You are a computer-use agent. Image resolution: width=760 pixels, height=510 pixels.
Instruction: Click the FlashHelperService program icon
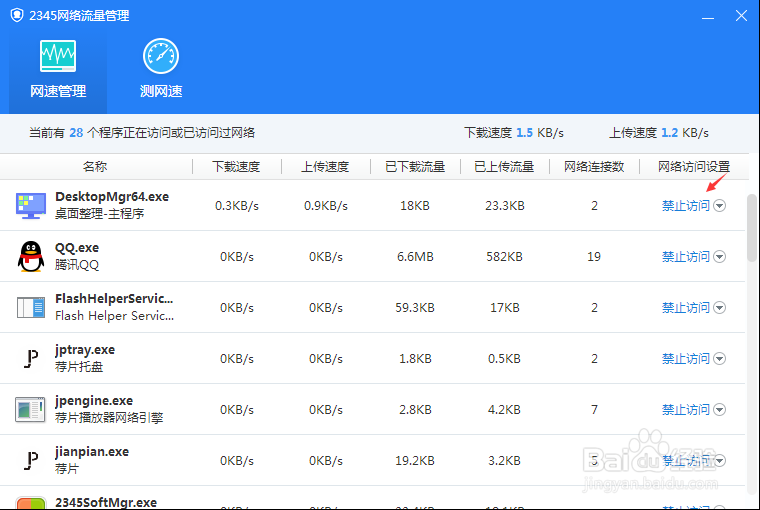(x=31, y=307)
